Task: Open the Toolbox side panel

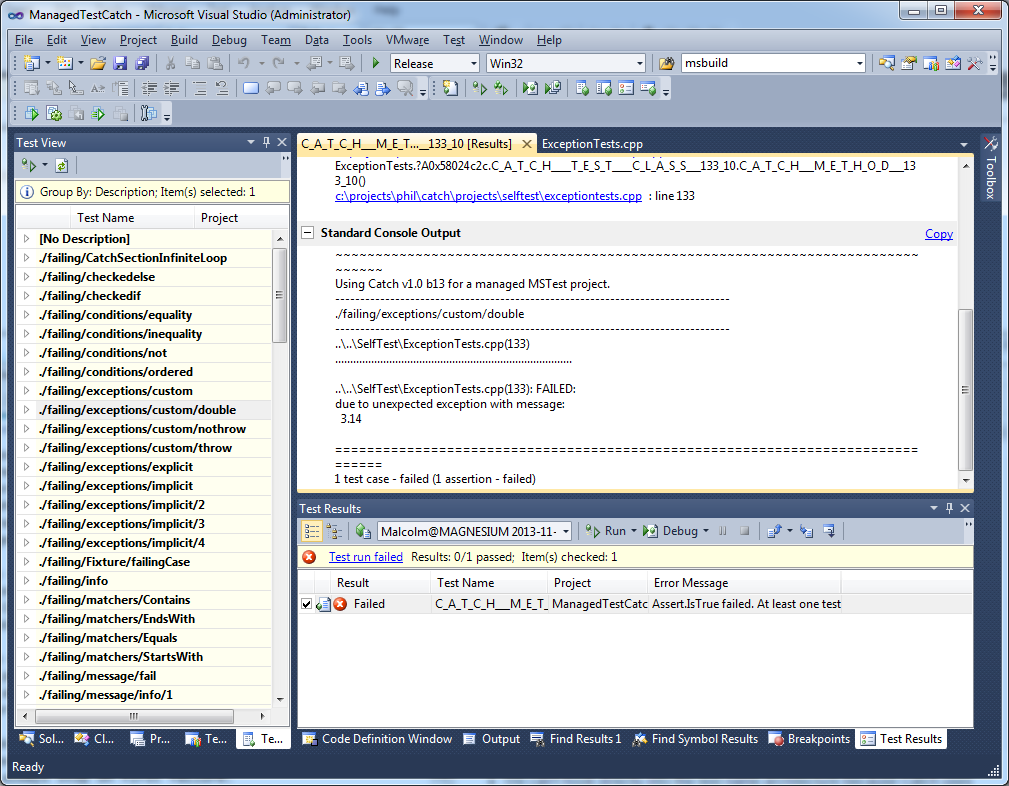Action: pos(990,169)
